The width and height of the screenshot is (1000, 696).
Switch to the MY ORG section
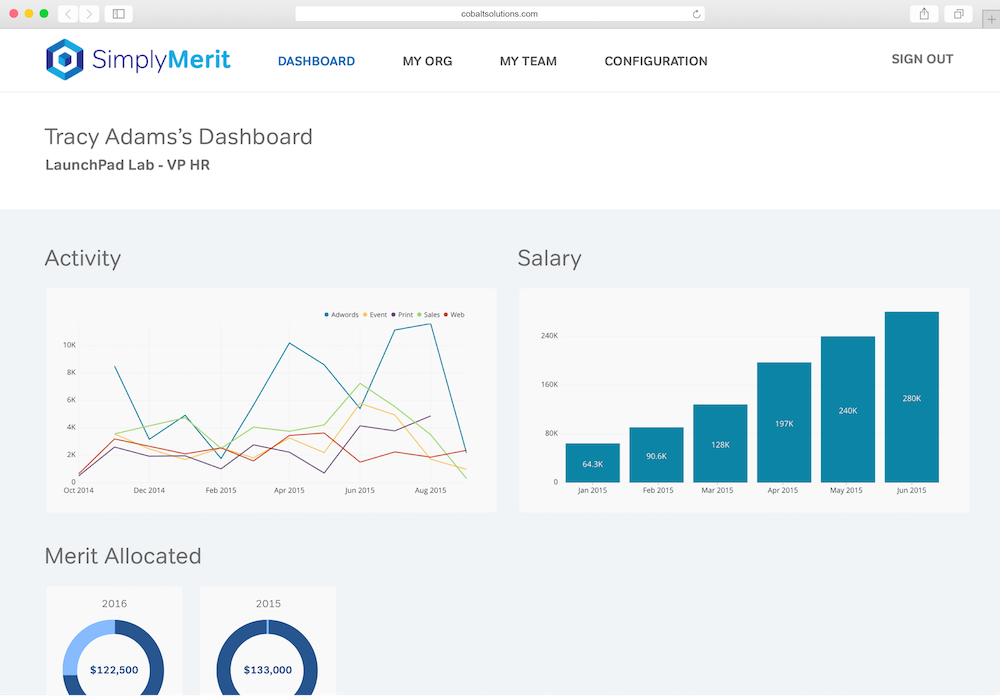(x=427, y=61)
